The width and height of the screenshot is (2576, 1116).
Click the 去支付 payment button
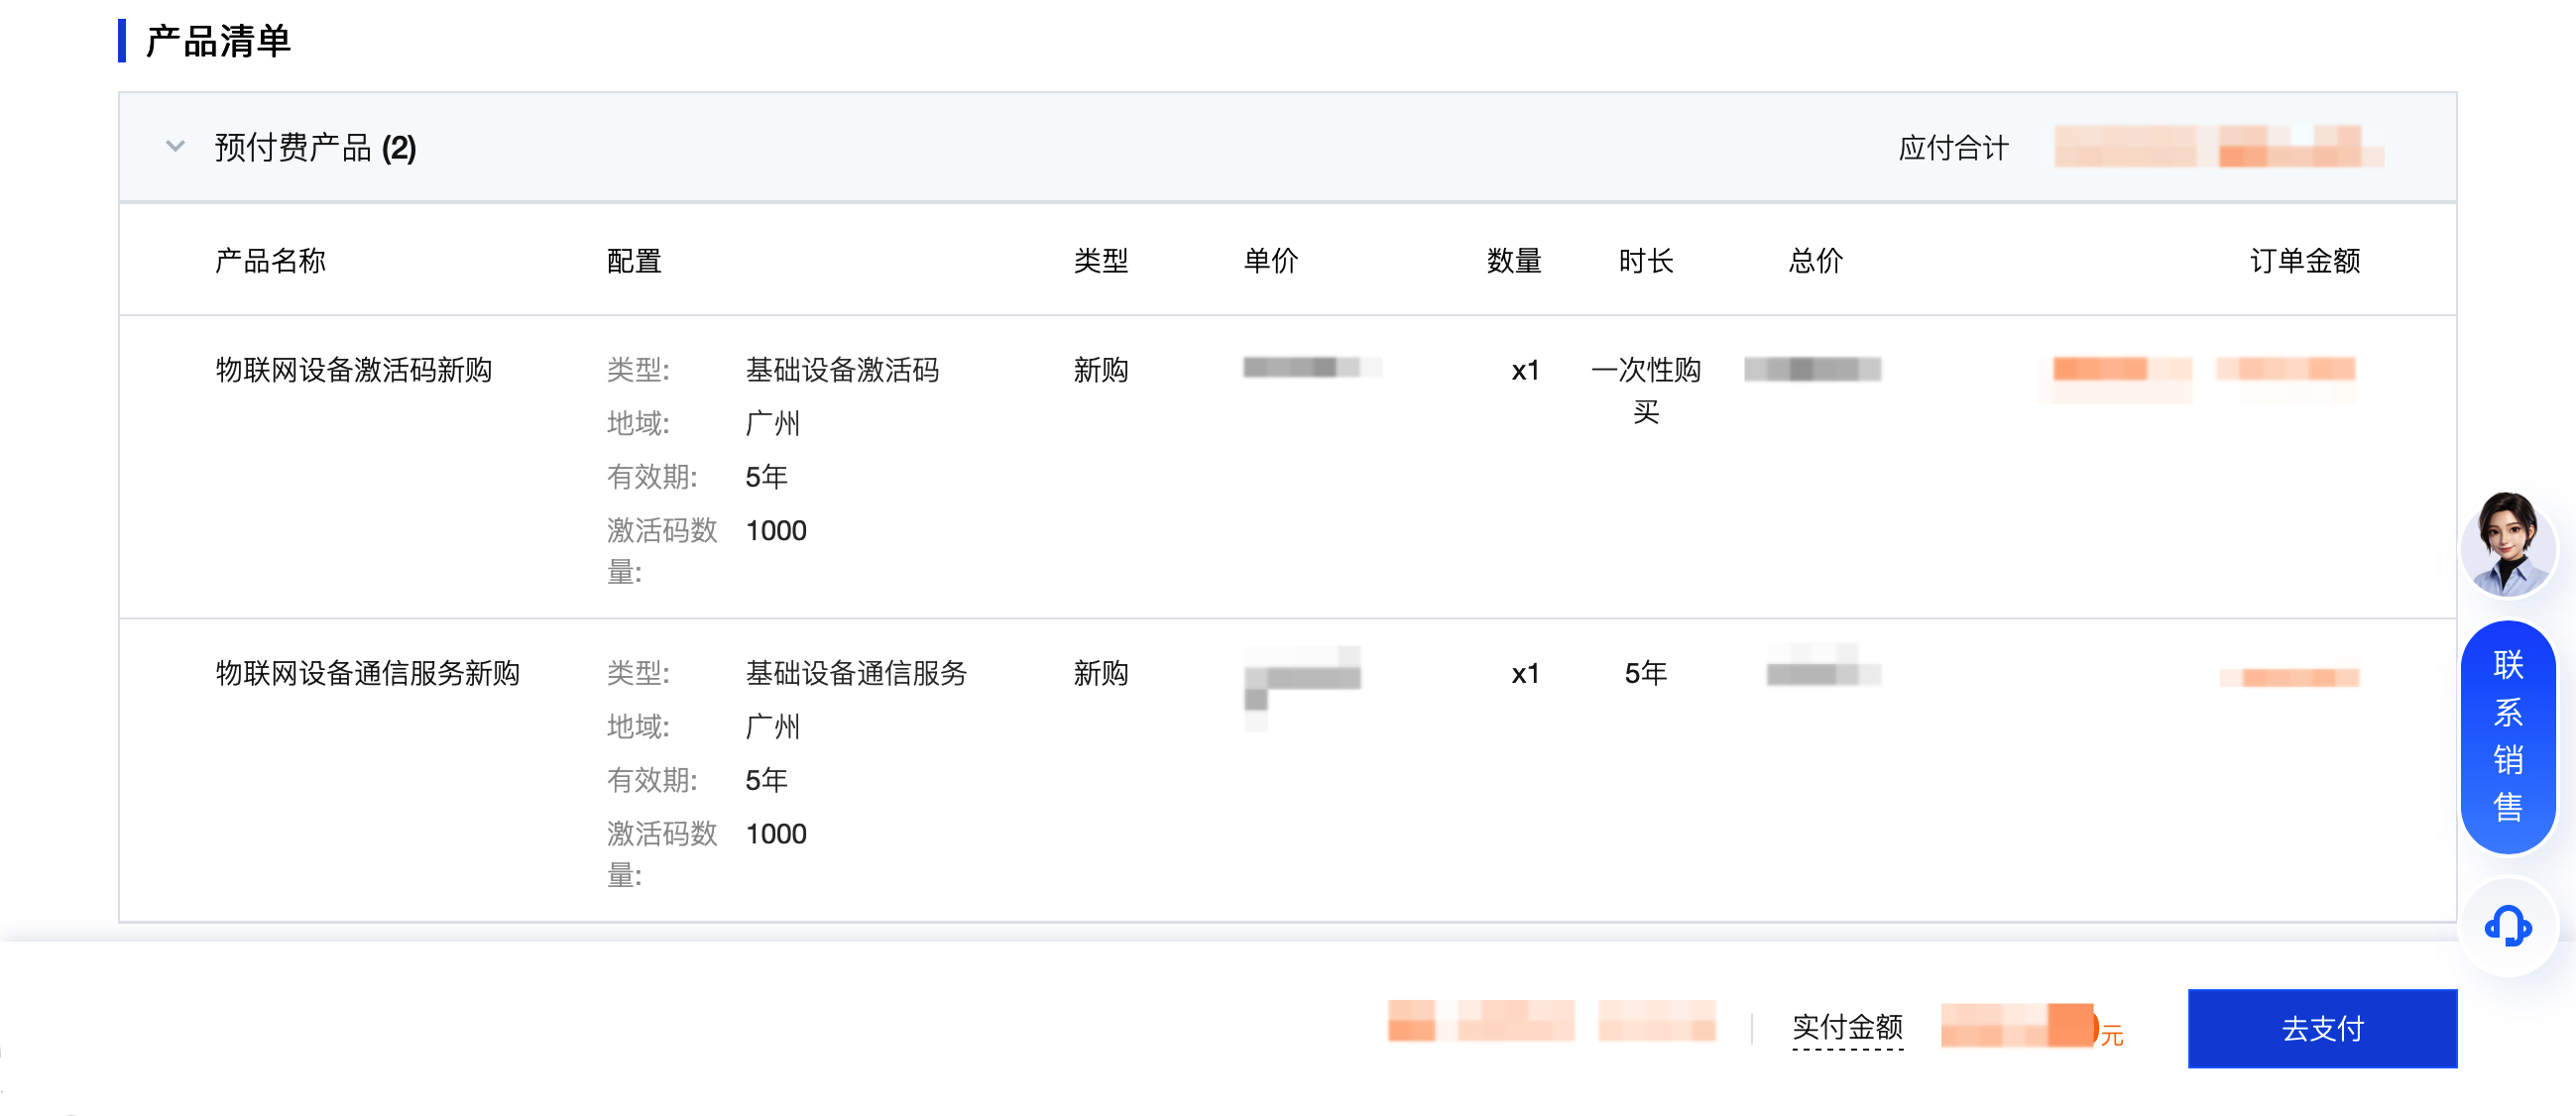click(2321, 1028)
